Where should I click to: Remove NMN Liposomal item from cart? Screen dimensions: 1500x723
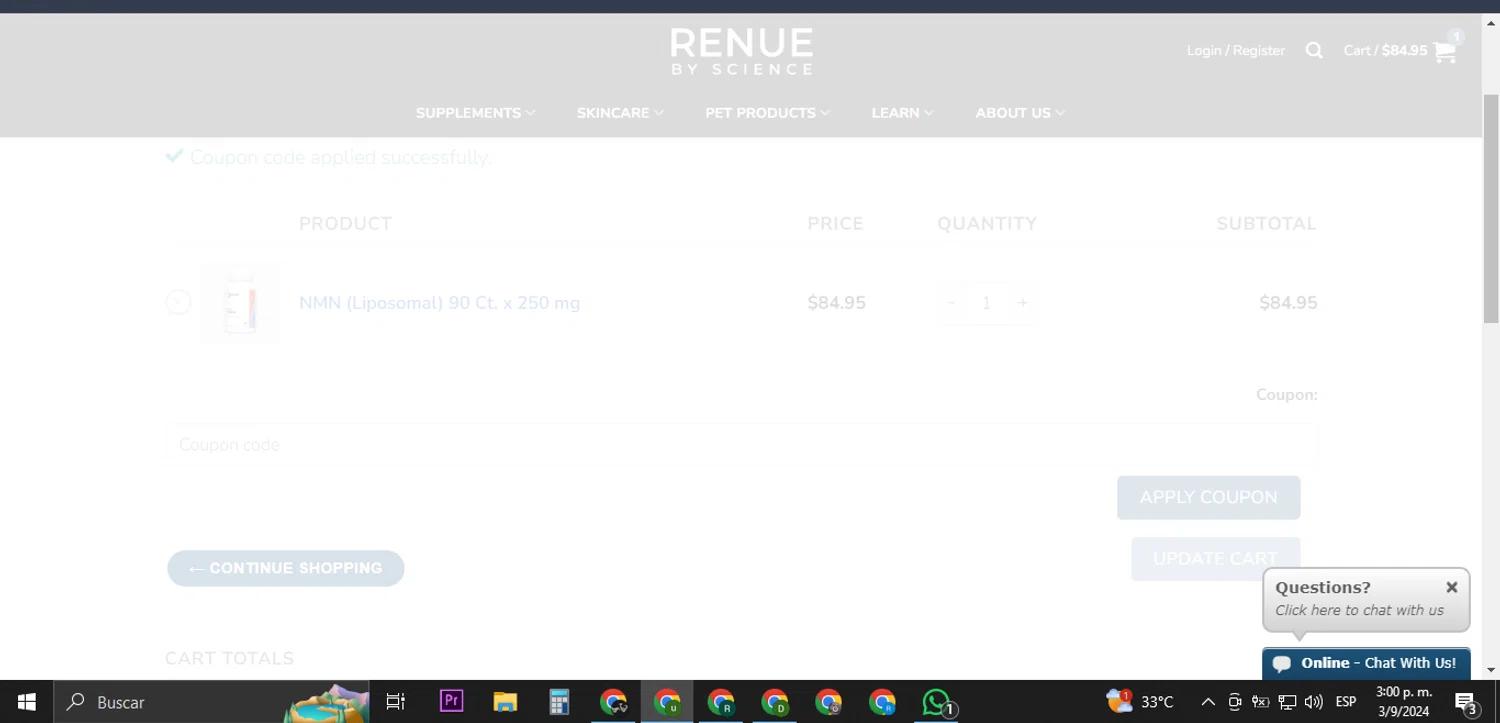178,302
